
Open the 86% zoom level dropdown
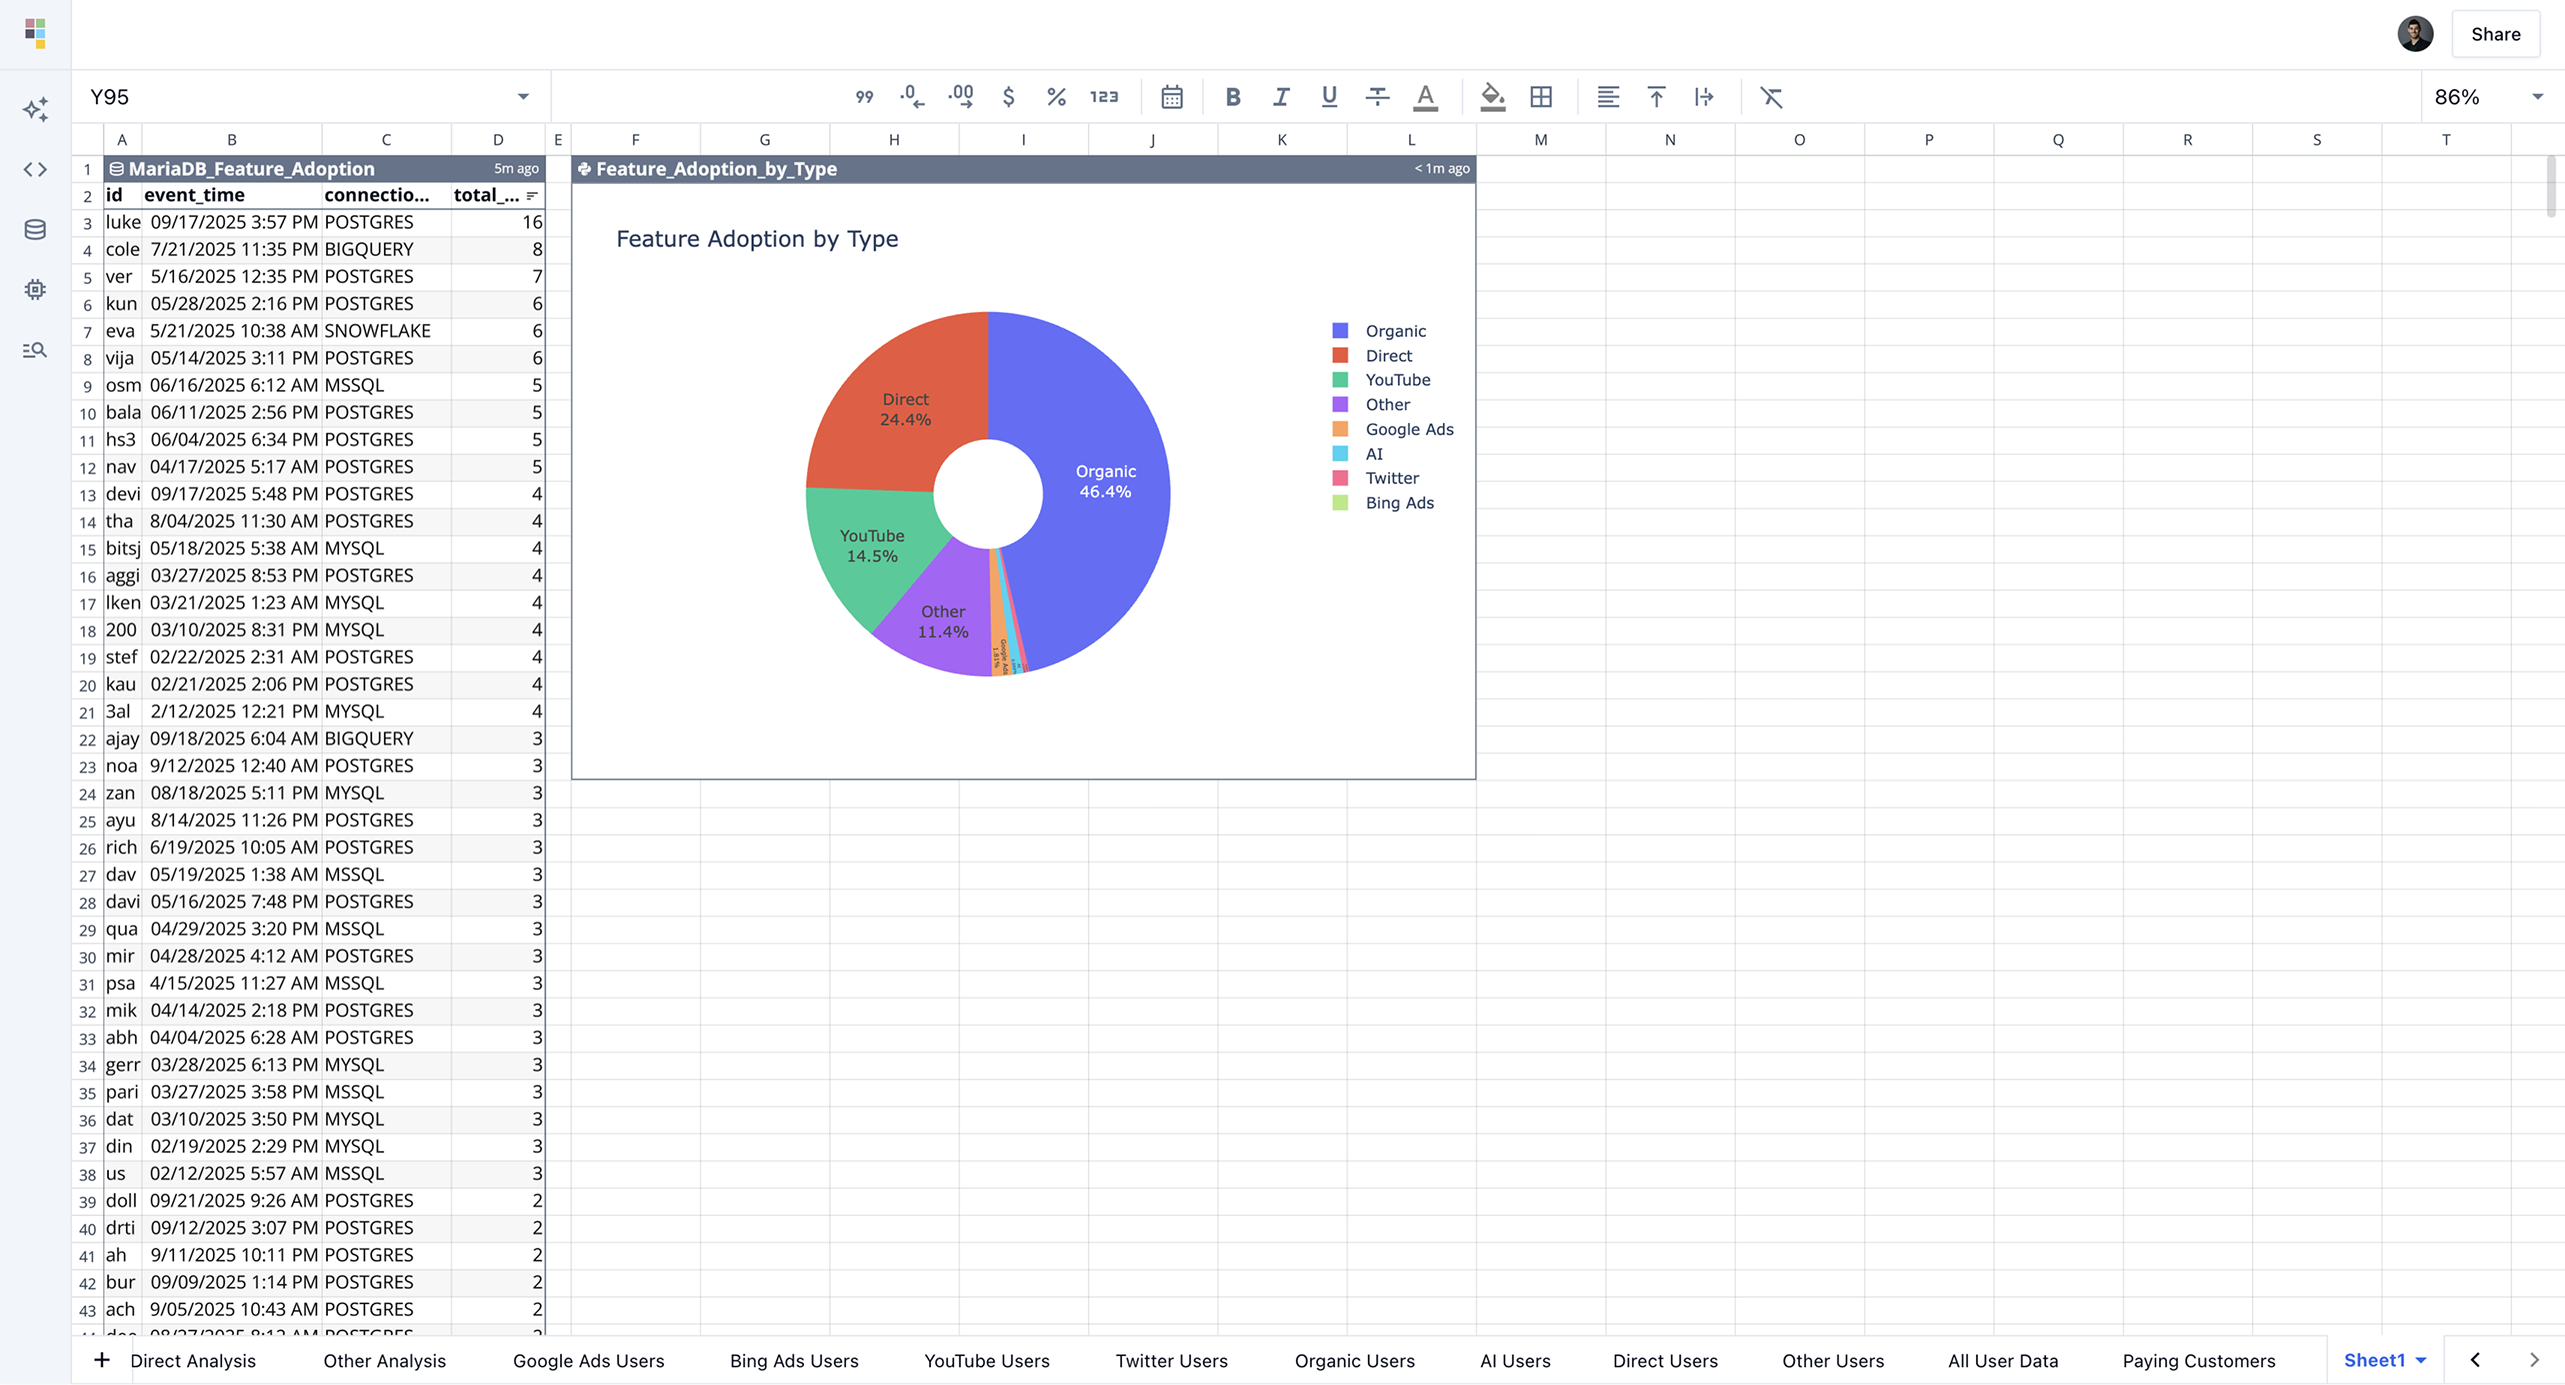(2537, 97)
